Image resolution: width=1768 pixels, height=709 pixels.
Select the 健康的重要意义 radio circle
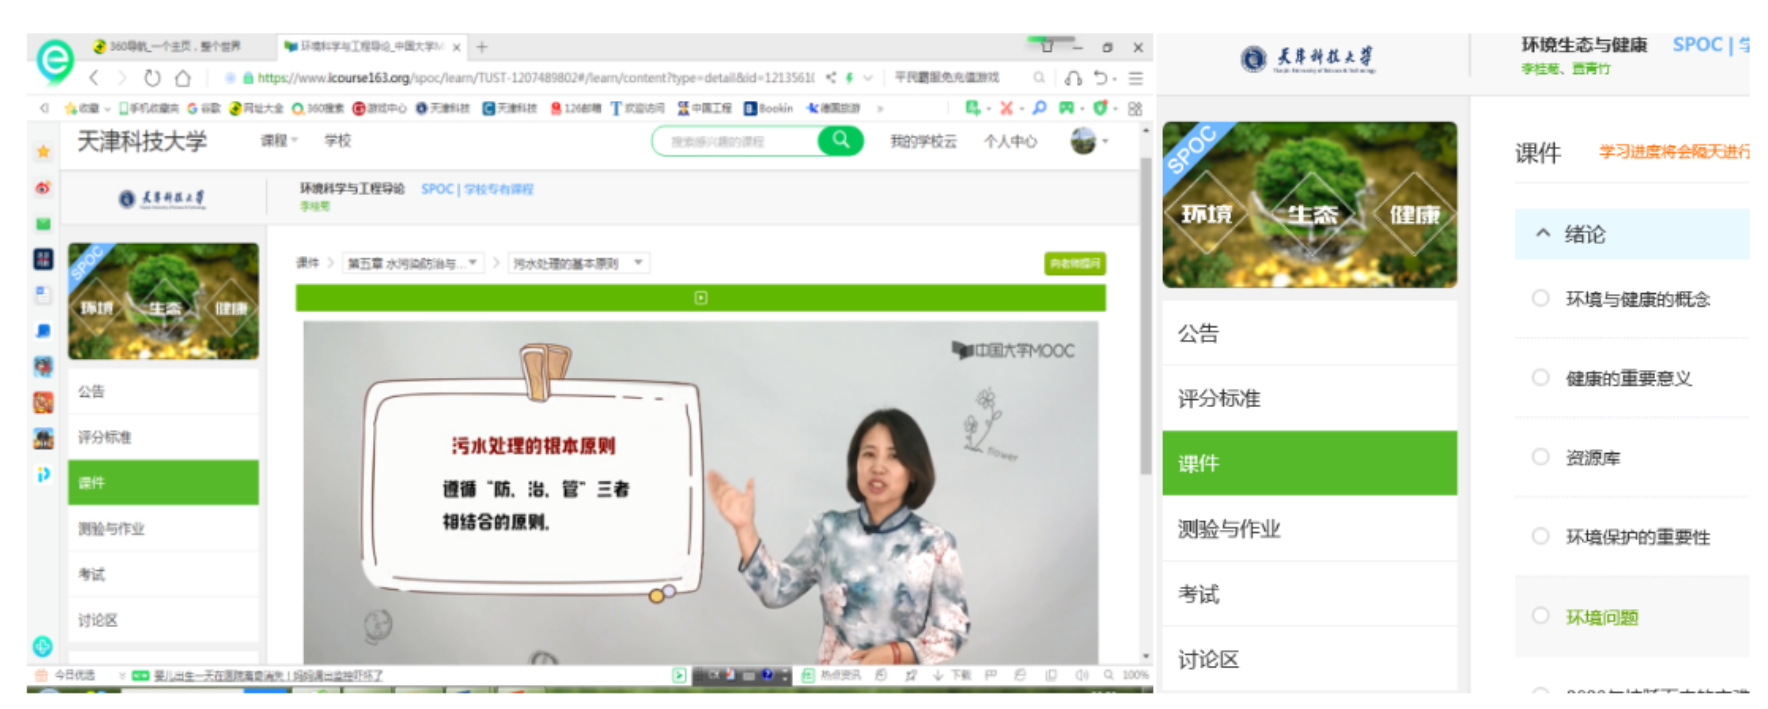pos(1540,377)
